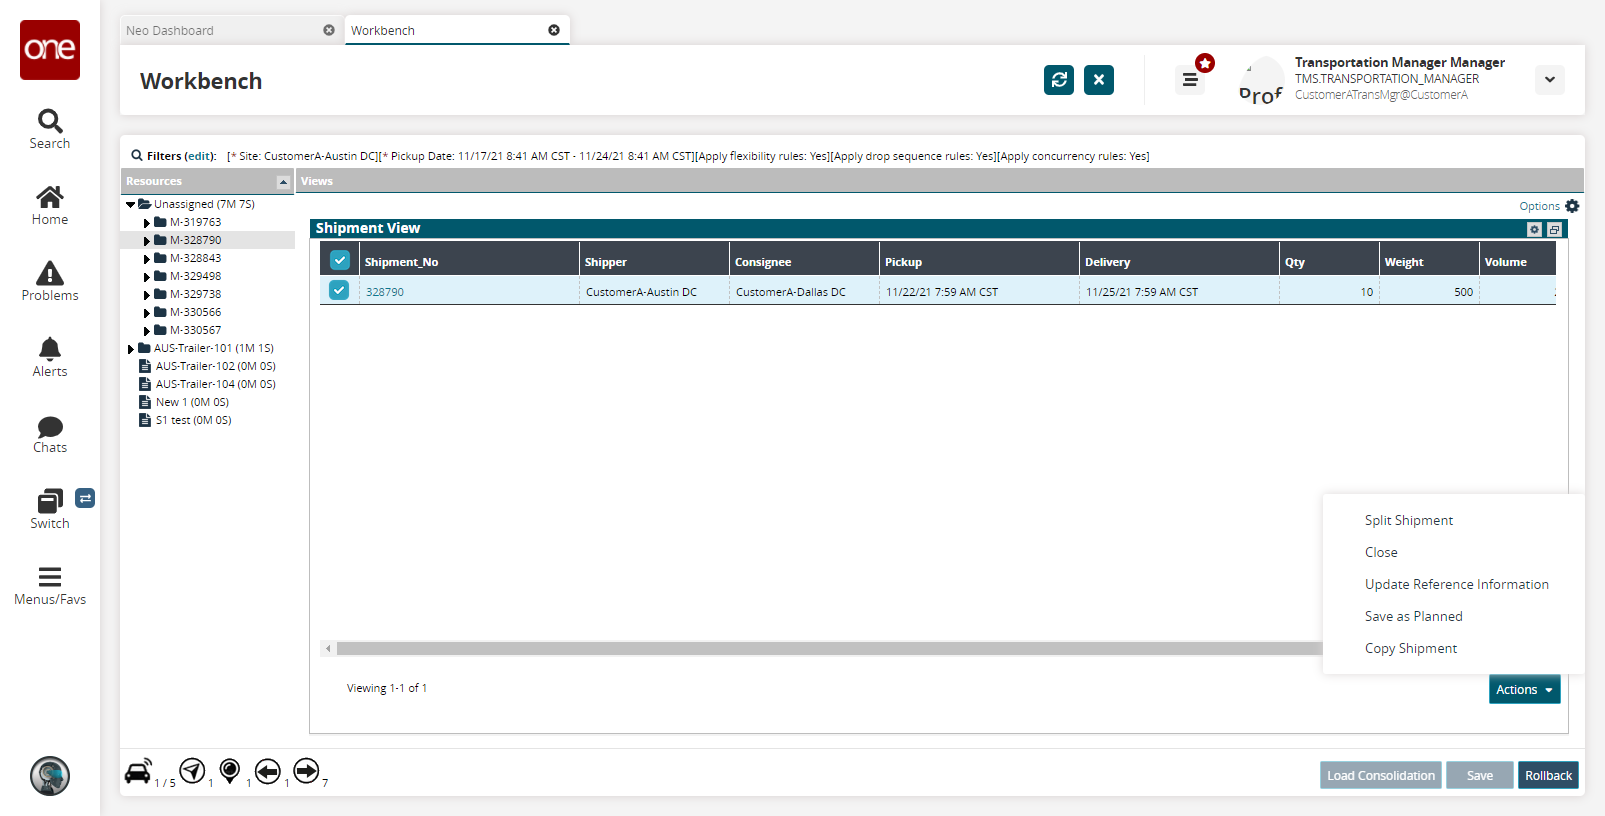Click the Rollback button
The height and width of the screenshot is (816, 1605).
click(1548, 775)
